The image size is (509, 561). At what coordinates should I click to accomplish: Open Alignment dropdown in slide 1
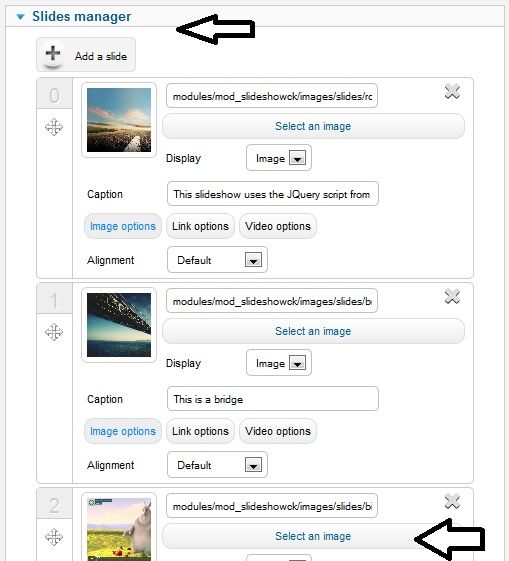217,465
